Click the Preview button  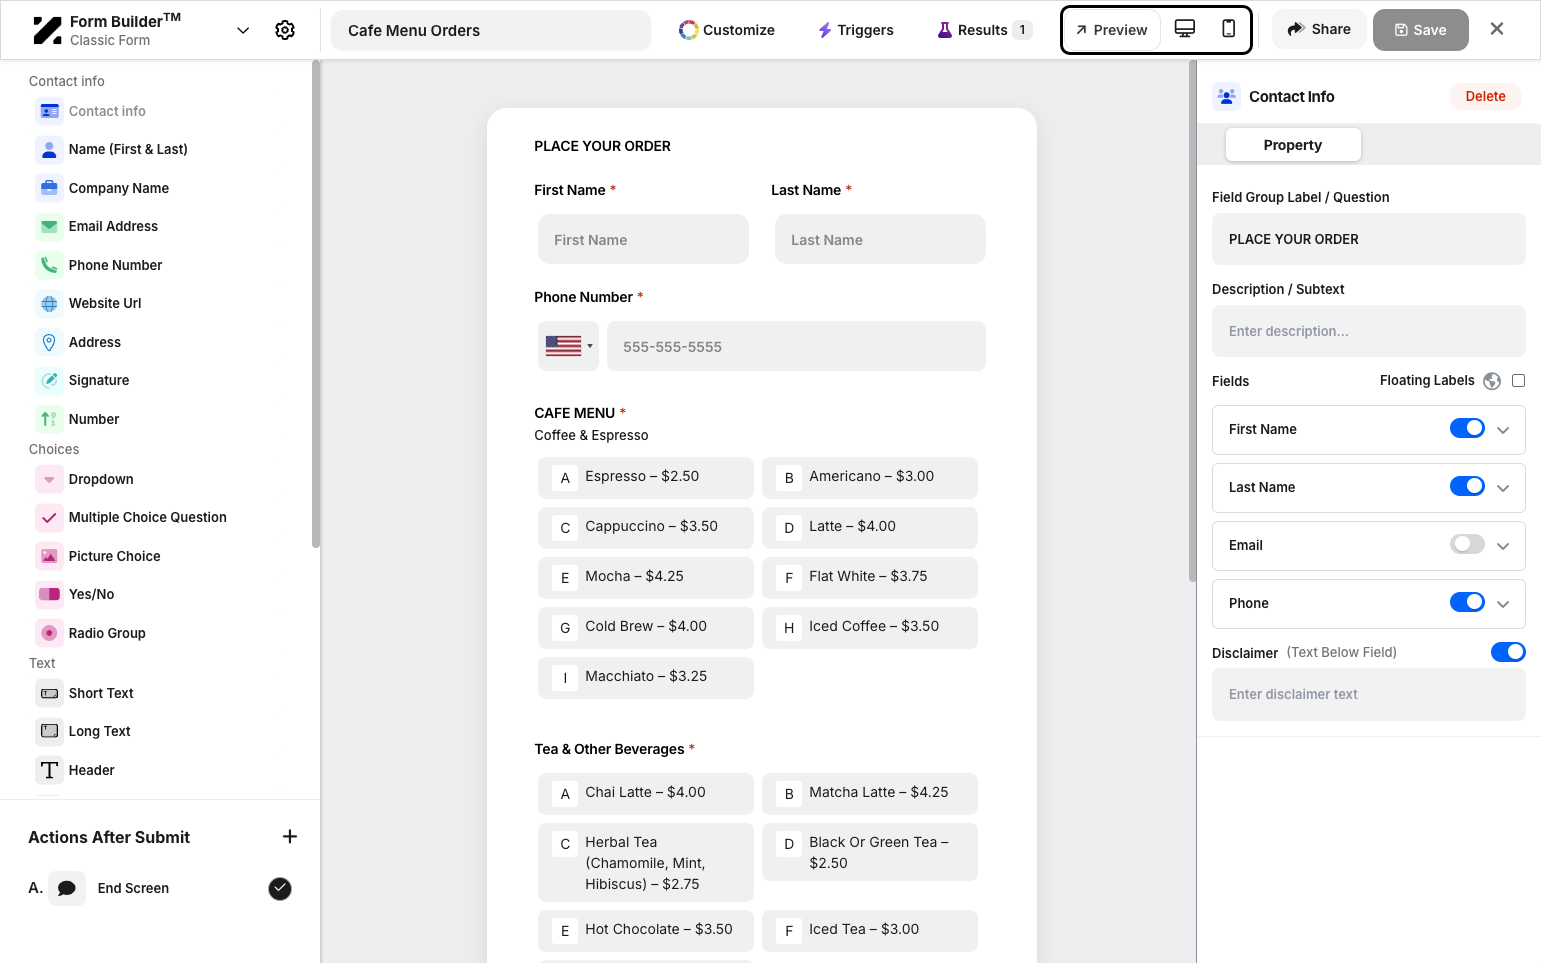click(1112, 30)
